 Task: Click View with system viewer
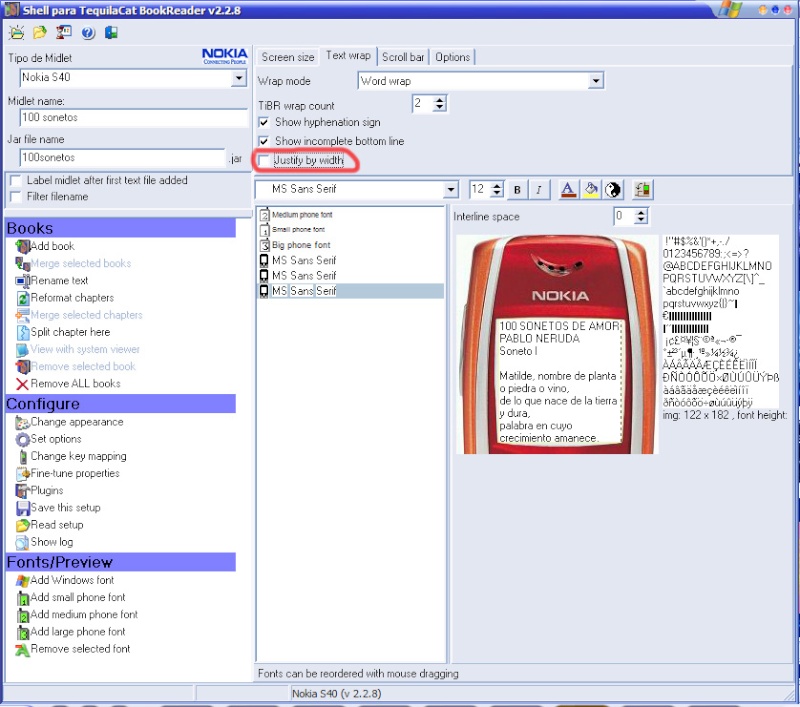coord(85,349)
